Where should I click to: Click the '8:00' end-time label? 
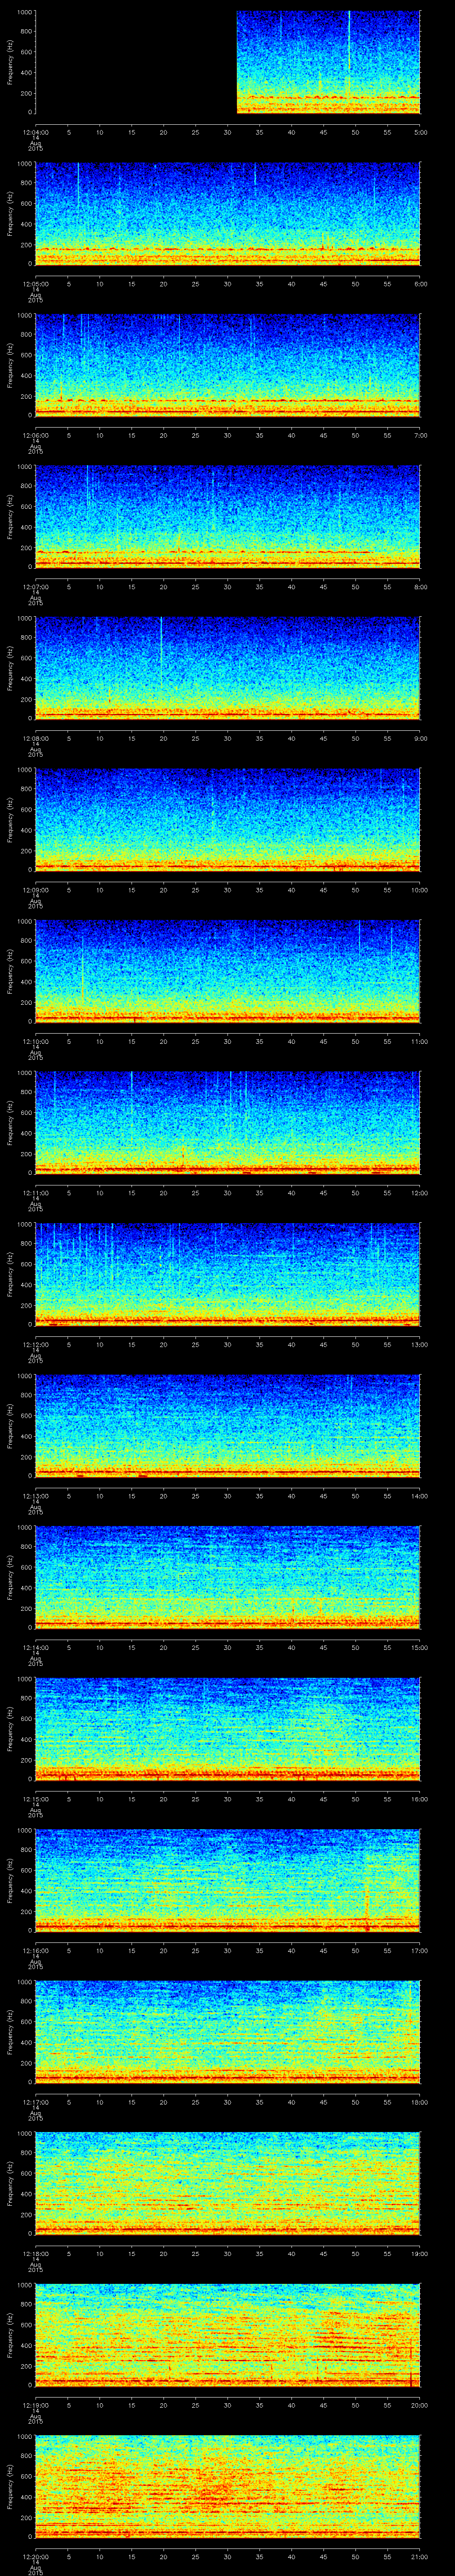pyautogui.click(x=420, y=587)
